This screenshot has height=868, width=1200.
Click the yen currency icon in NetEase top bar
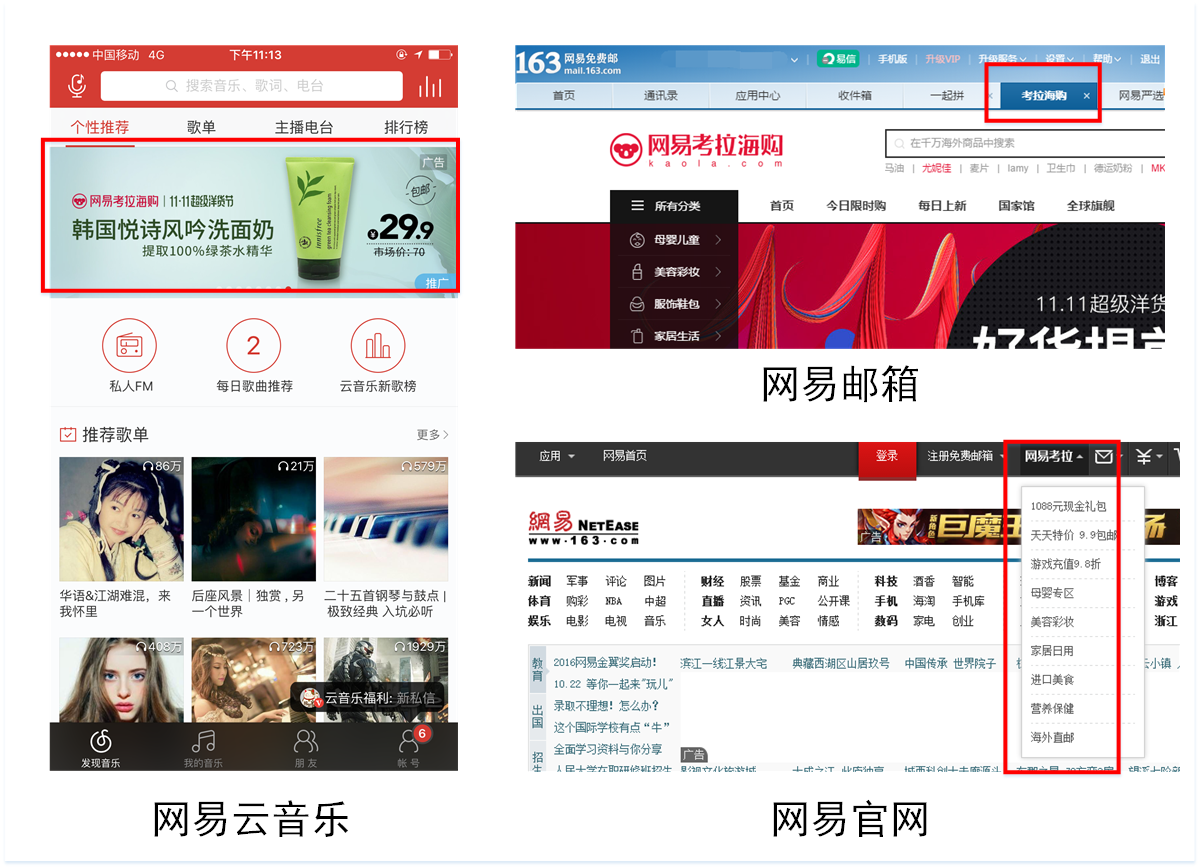(1144, 457)
